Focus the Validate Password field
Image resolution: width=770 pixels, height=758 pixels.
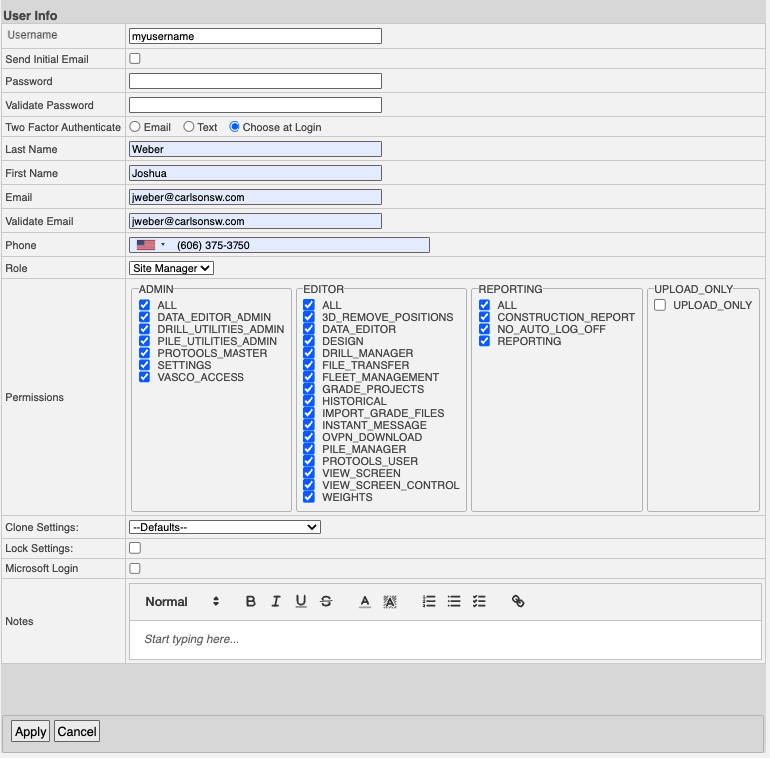click(255, 105)
